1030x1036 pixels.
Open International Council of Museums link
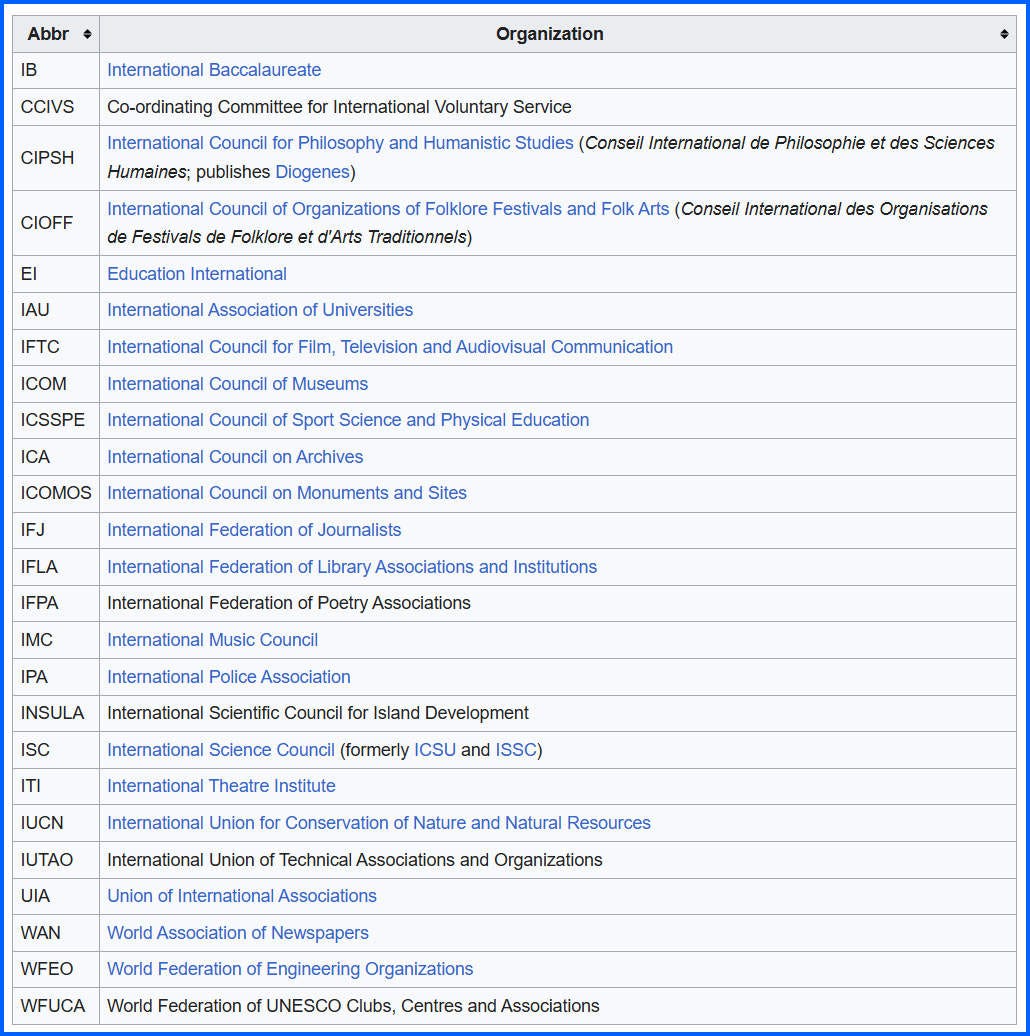tap(237, 384)
